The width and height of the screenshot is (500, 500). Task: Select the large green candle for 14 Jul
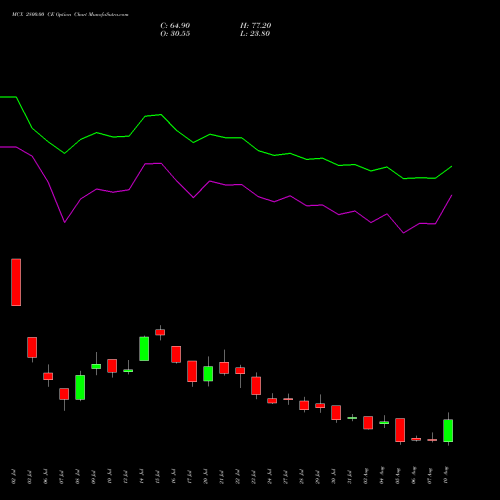tap(144, 349)
